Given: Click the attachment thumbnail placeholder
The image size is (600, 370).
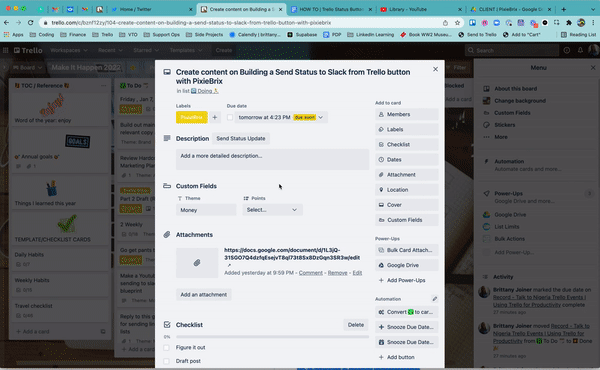Looking at the screenshot, I should (x=197, y=263).
